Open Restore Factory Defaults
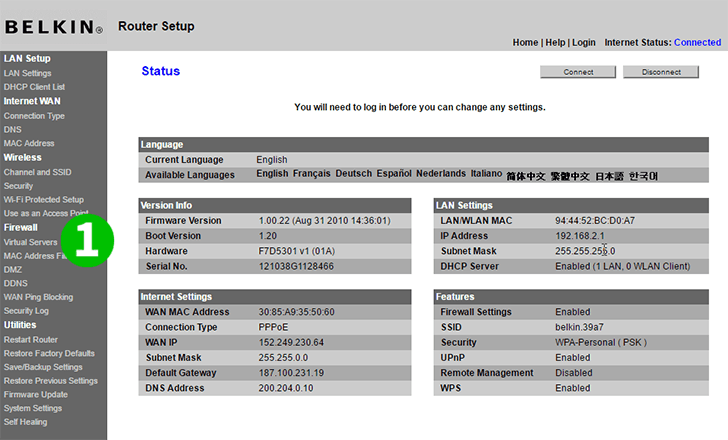This screenshot has height=440, width=728. point(49,353)
